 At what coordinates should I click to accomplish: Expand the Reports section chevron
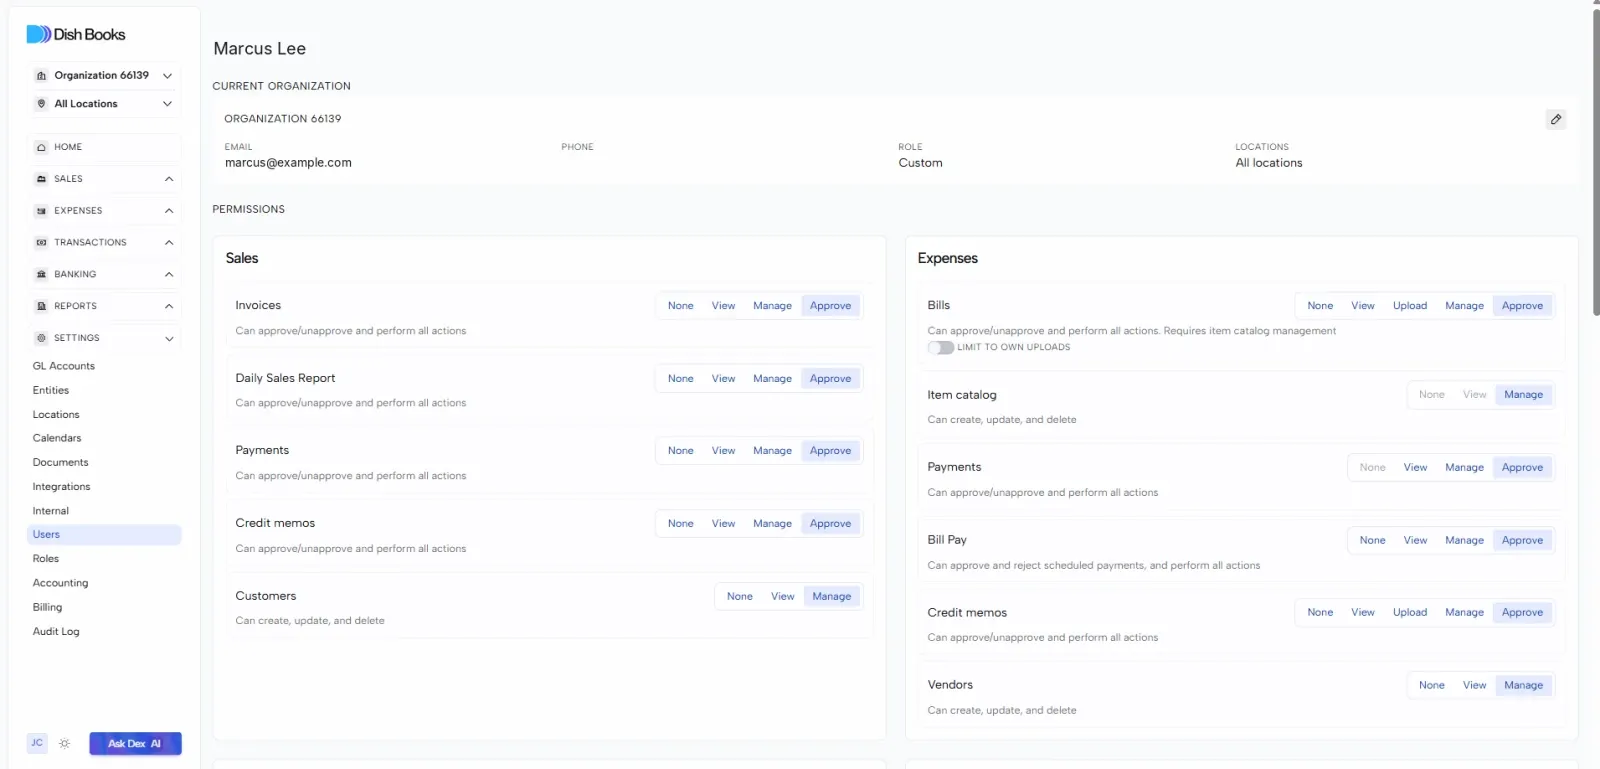pos(169,306)
